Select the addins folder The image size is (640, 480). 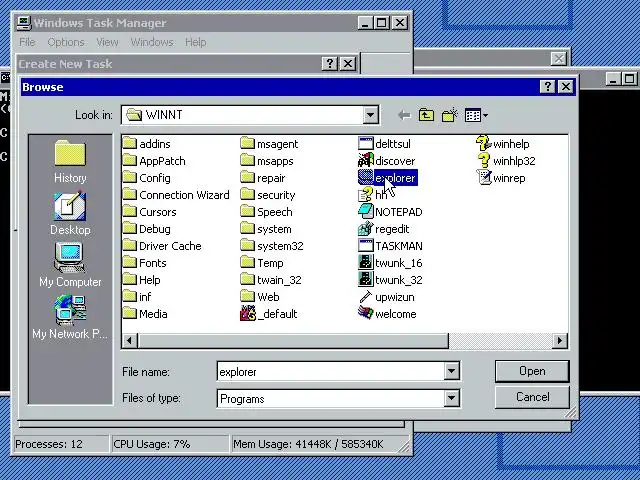pos(147,144)
